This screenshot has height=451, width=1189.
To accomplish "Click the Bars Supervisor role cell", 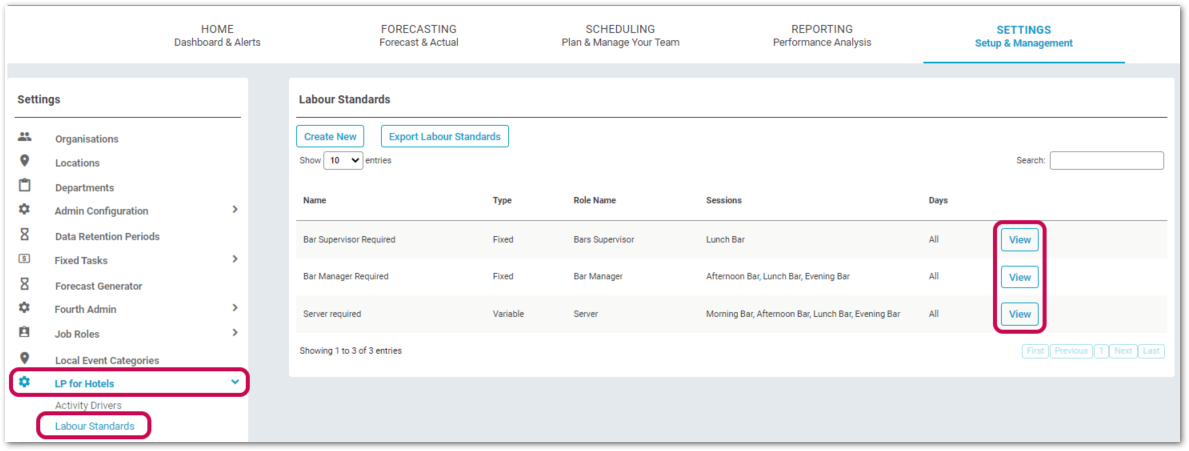I will [x=604, y=240].
